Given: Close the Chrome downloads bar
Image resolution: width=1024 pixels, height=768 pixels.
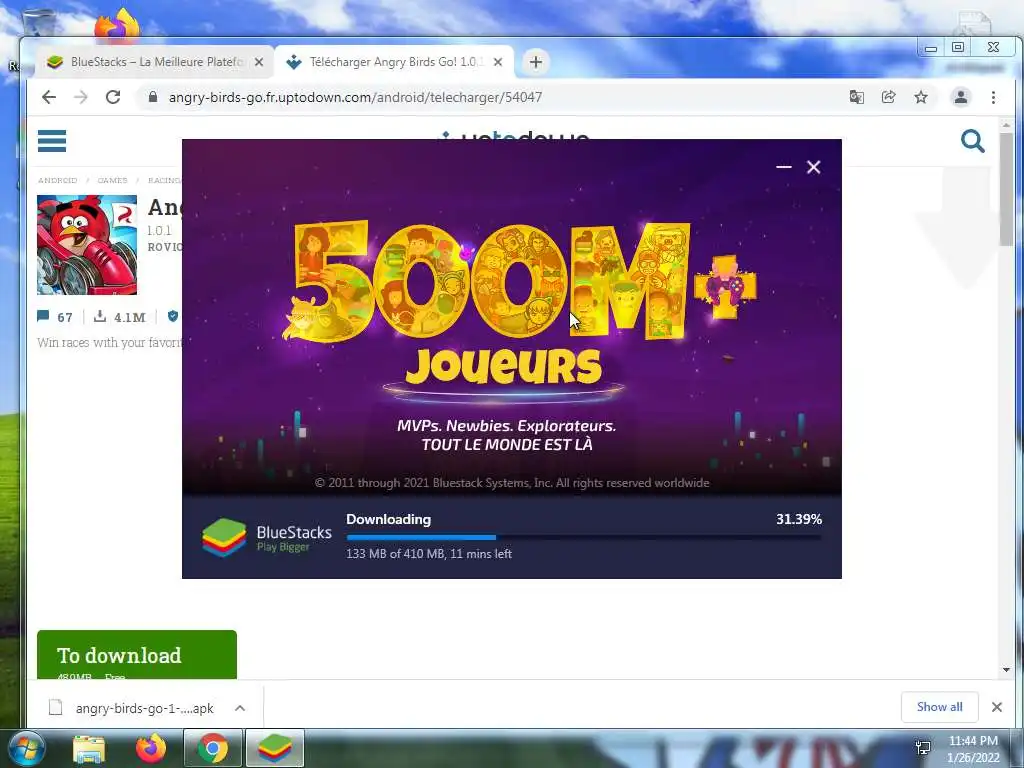Looking at the screenshot, I should (997, 707).
